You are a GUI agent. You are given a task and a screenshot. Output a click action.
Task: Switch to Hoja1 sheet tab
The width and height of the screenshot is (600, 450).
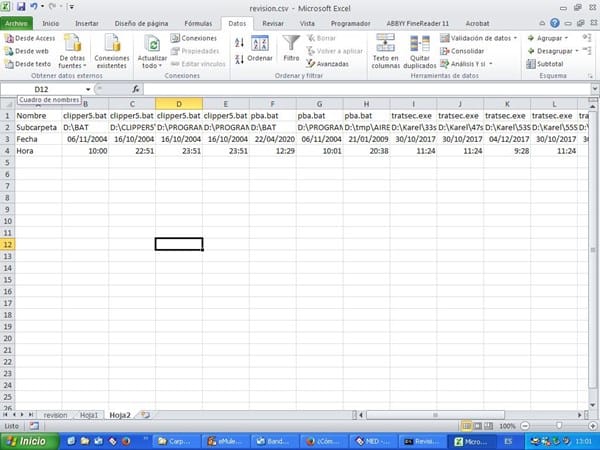point(89,415)
